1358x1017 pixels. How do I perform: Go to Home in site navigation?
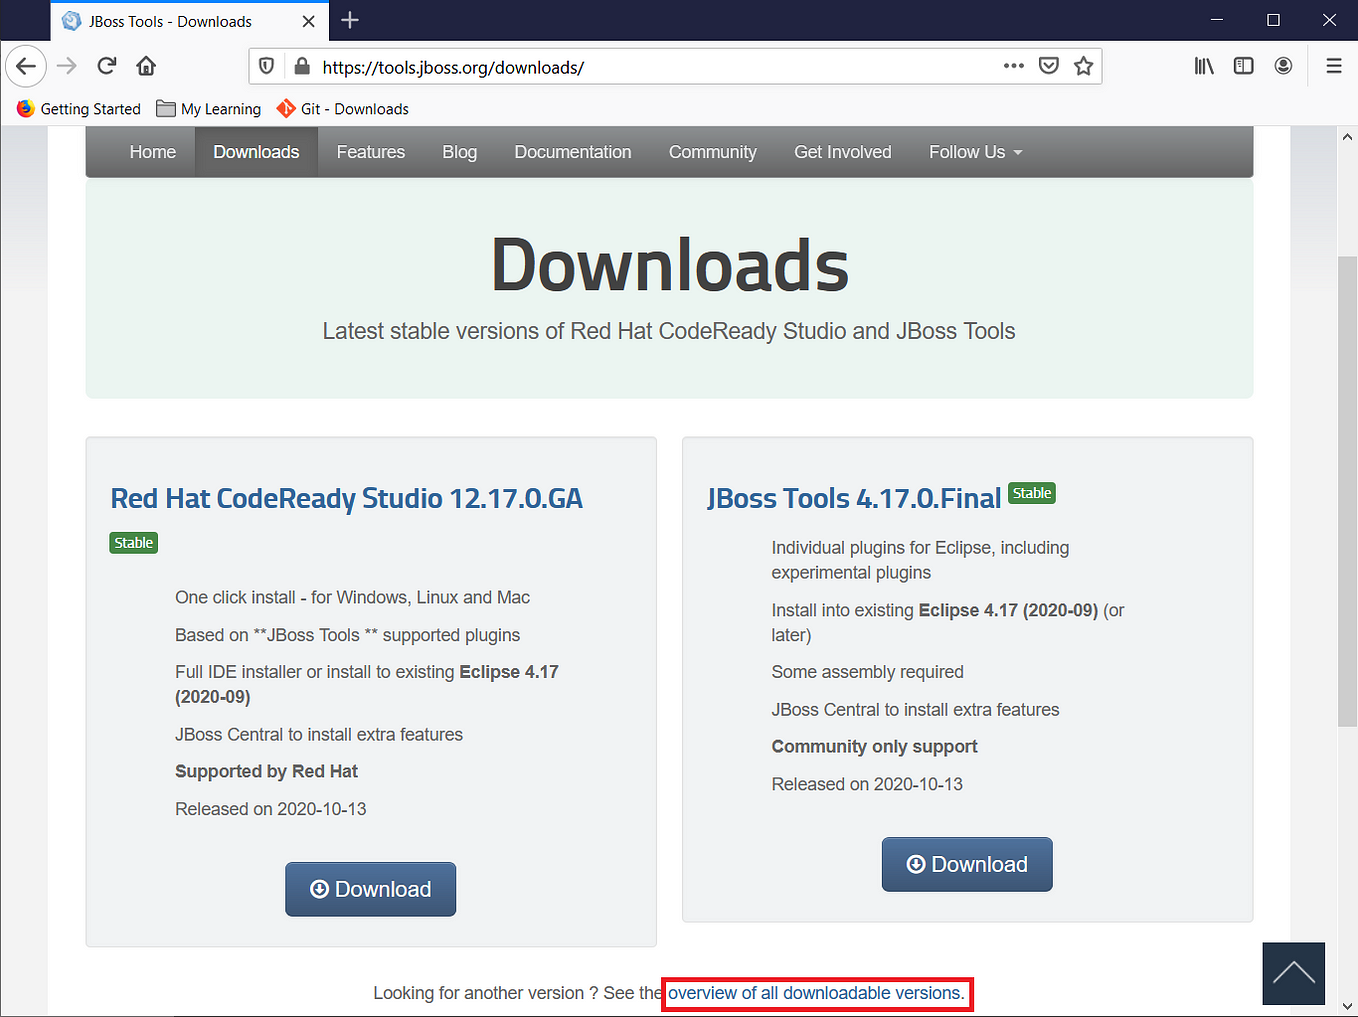point(153,152)
